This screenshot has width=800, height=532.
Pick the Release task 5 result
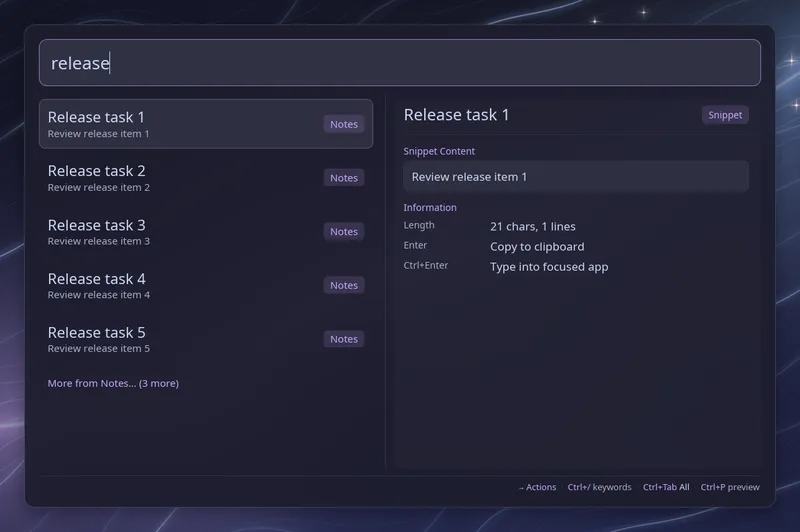[206, 339]
